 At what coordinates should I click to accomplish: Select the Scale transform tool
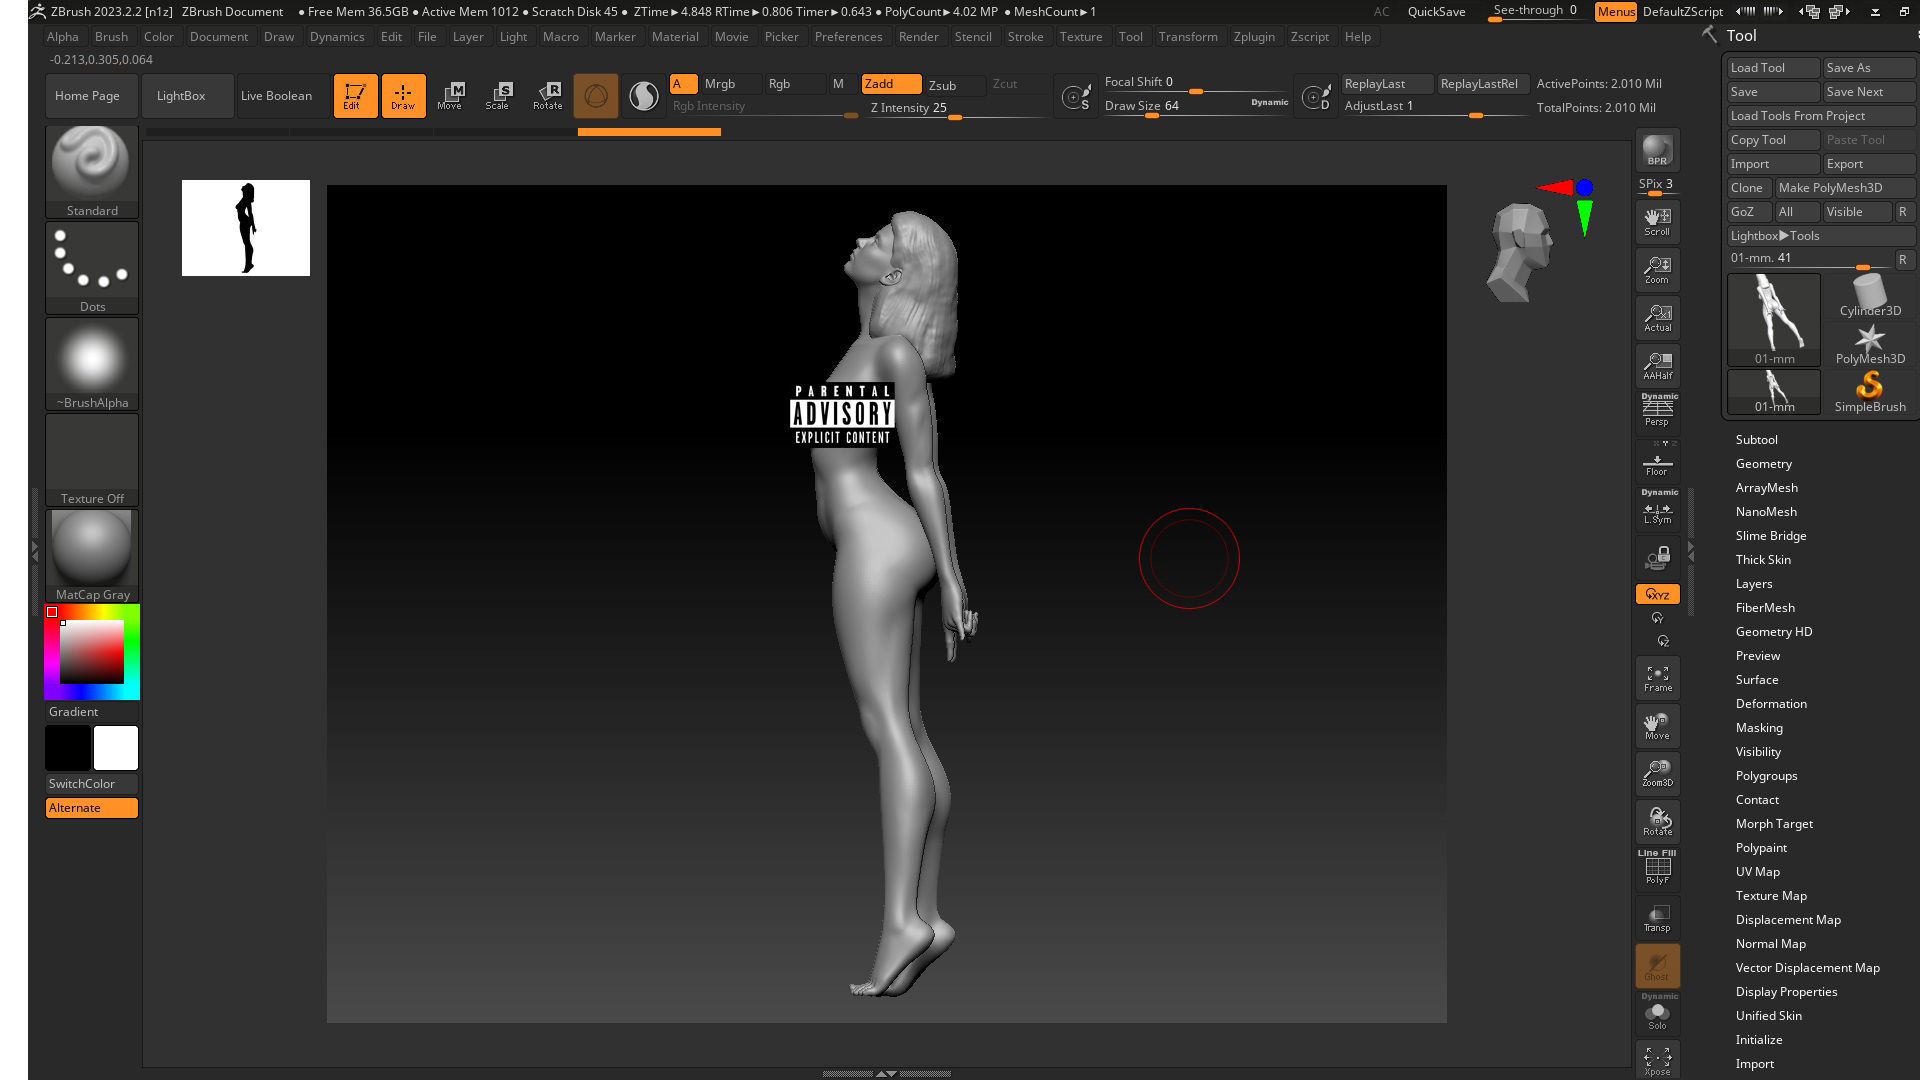coord(499,96)
